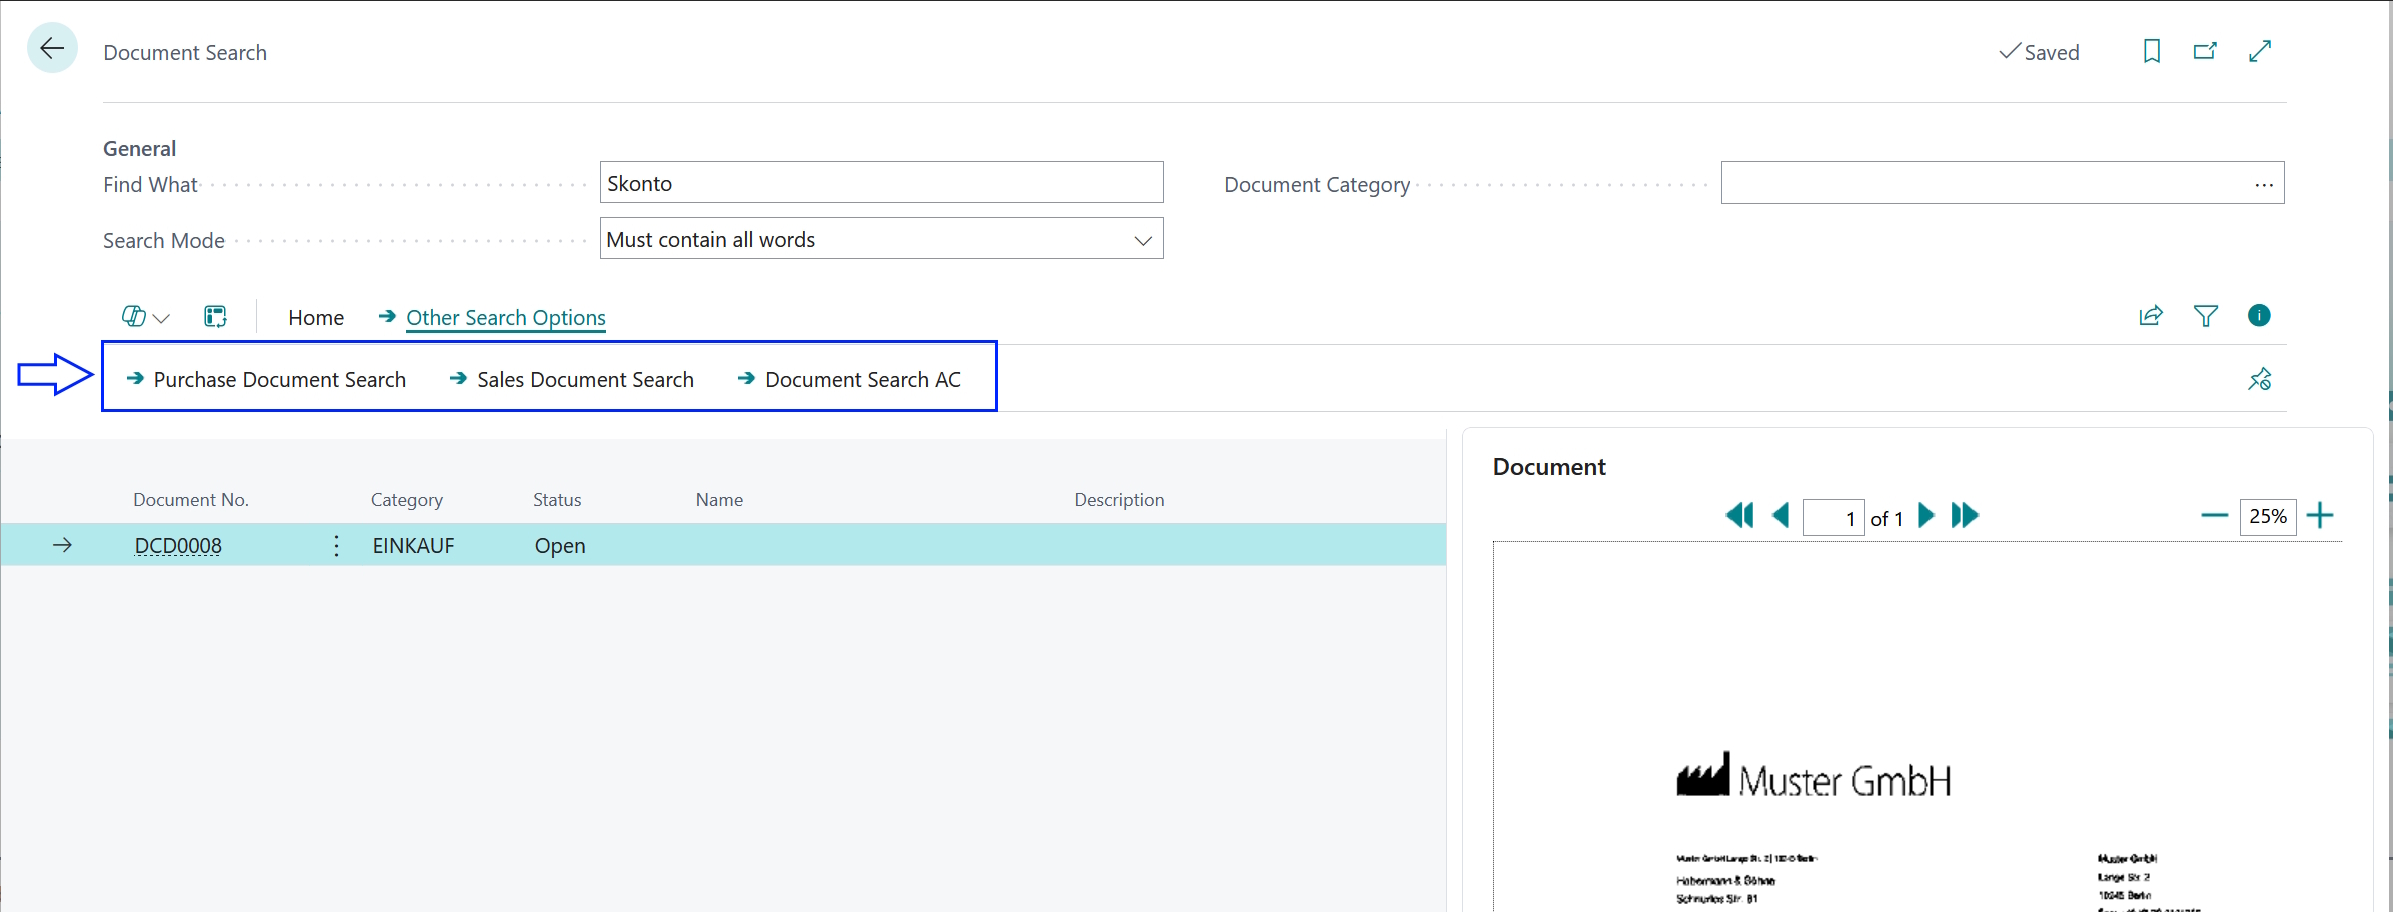Click the share icon above the list
2393x912 pixels.
(2151, 316)
